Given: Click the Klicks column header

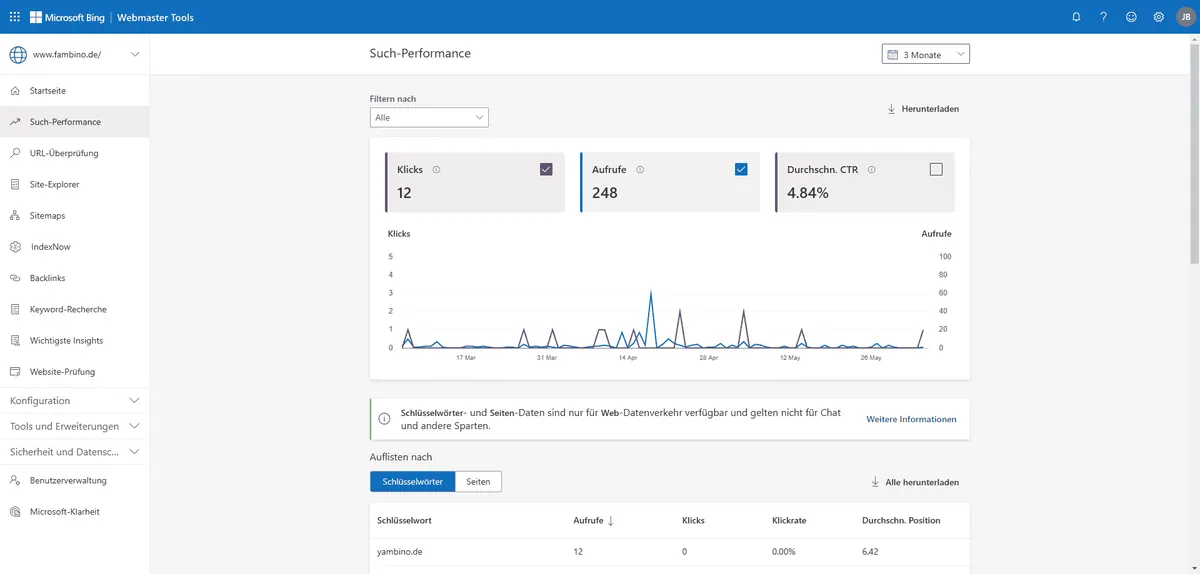Looking at the screenshot, I should pyautogui.click(x=693, y=521).
